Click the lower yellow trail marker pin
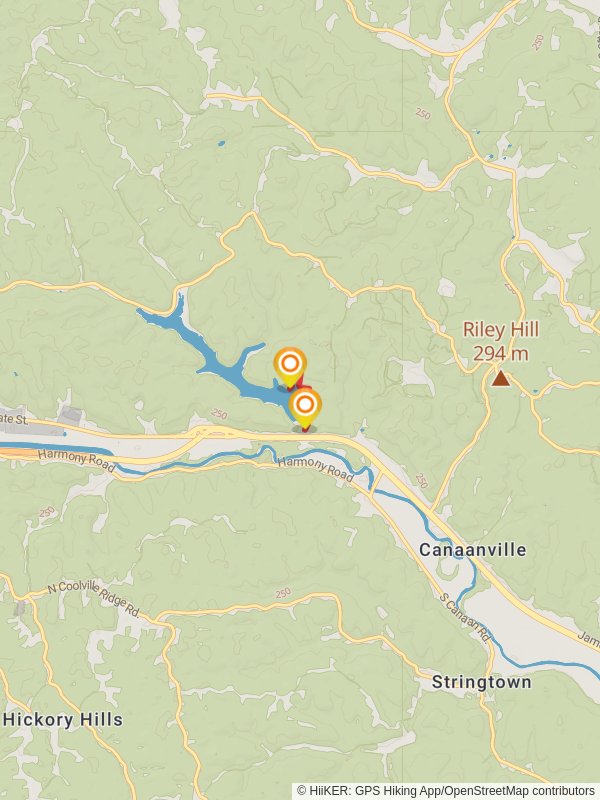 point(305,409)
